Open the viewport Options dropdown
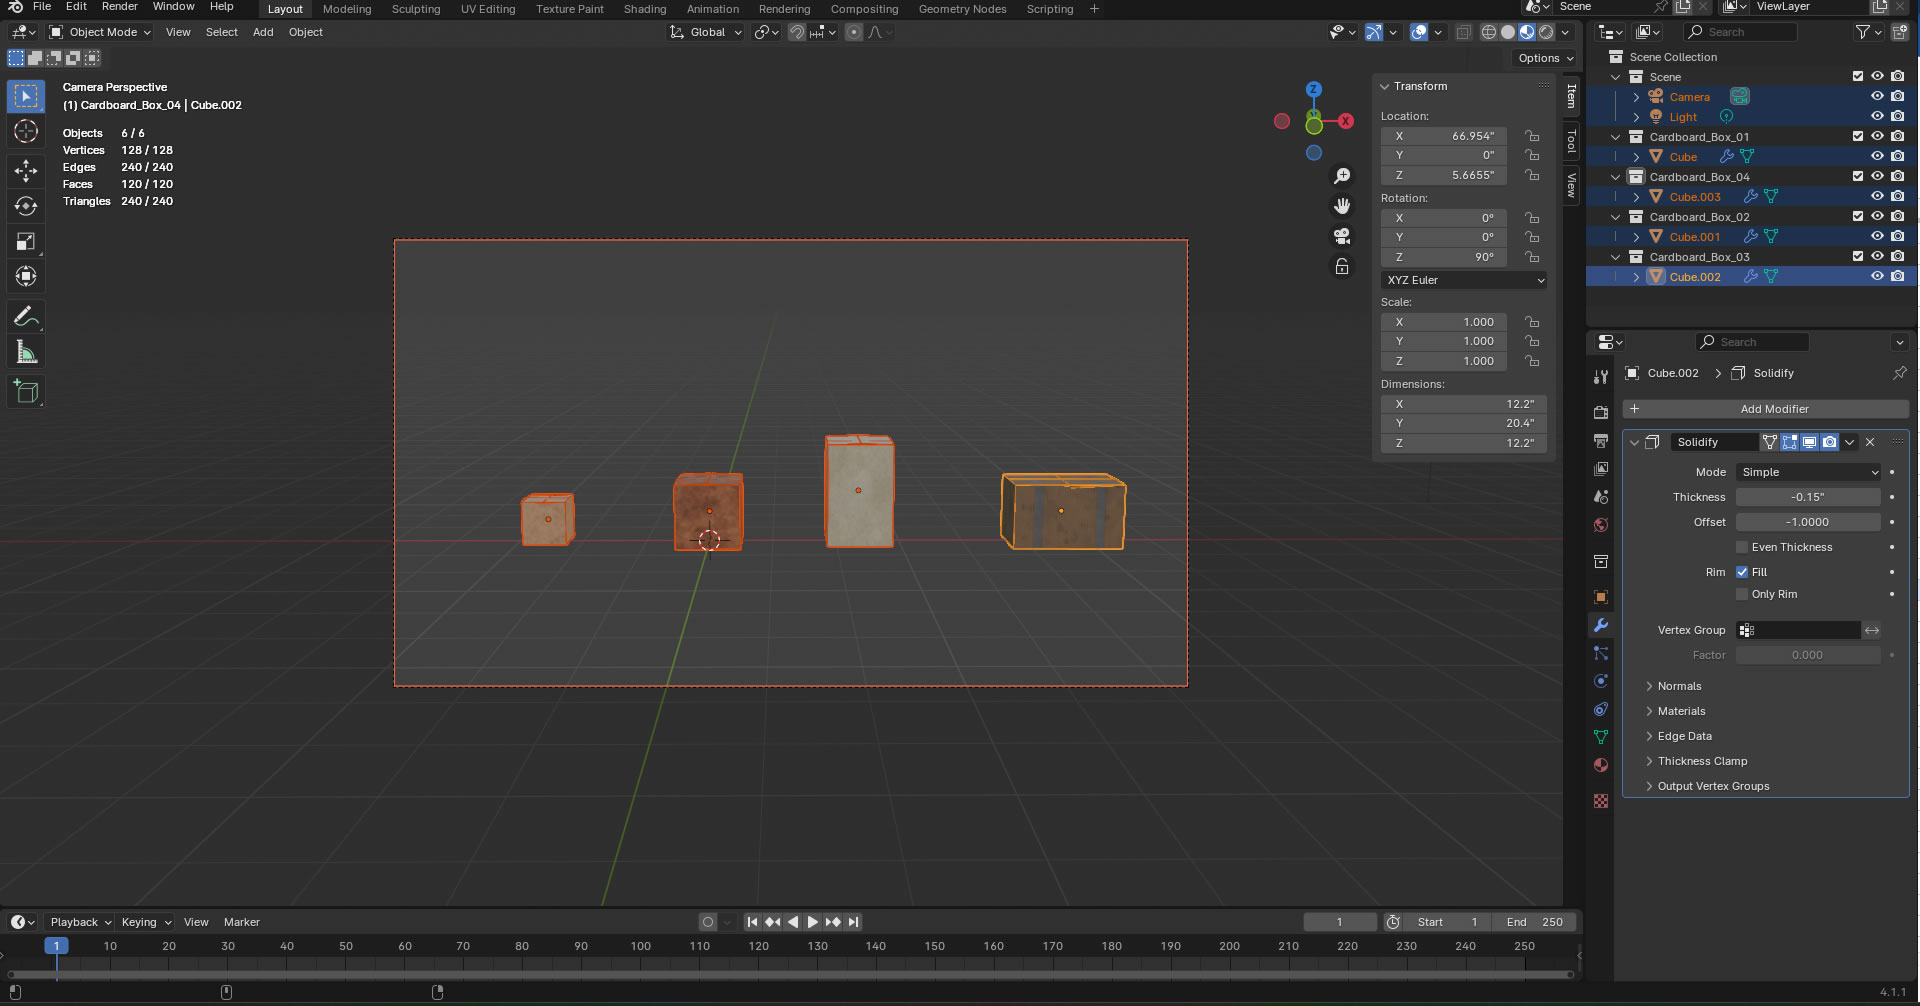This screenshot has height=1006, width=1920. point(1545,58)
